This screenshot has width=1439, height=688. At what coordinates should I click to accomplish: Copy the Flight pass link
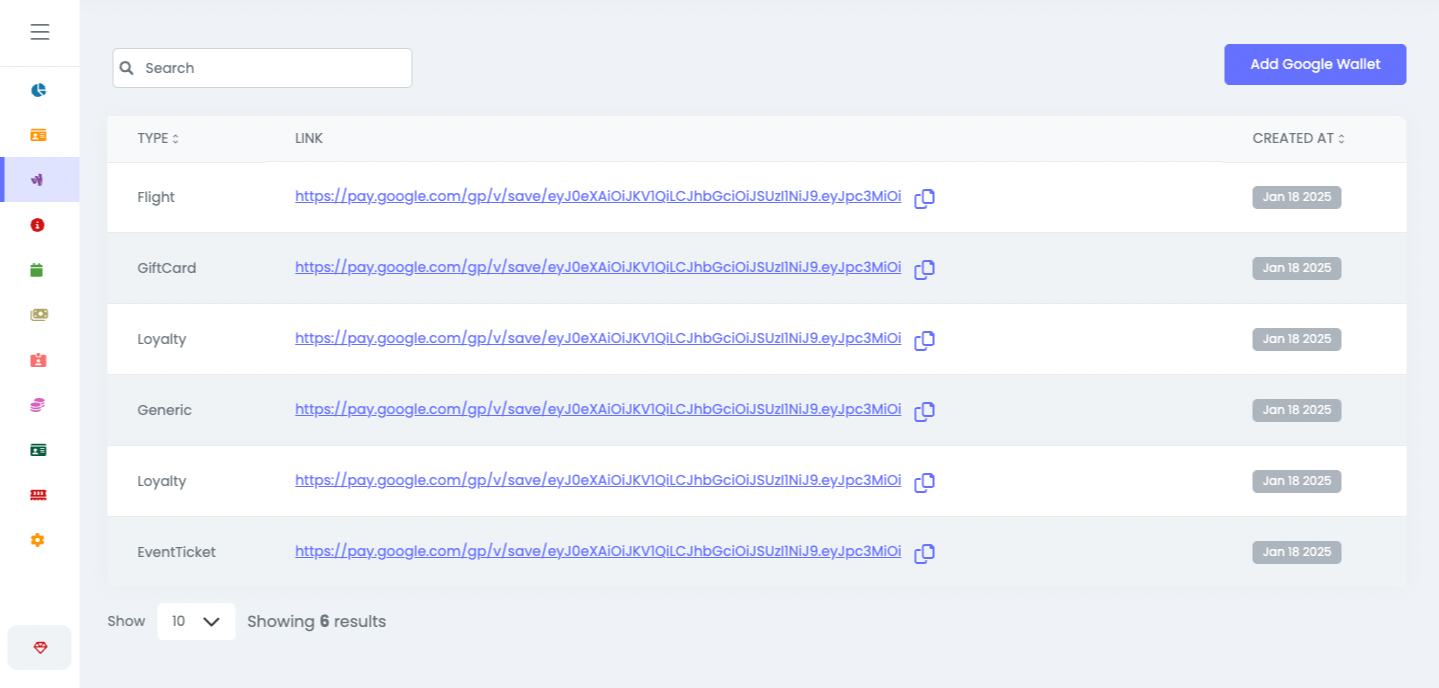[x=923, y=198]
